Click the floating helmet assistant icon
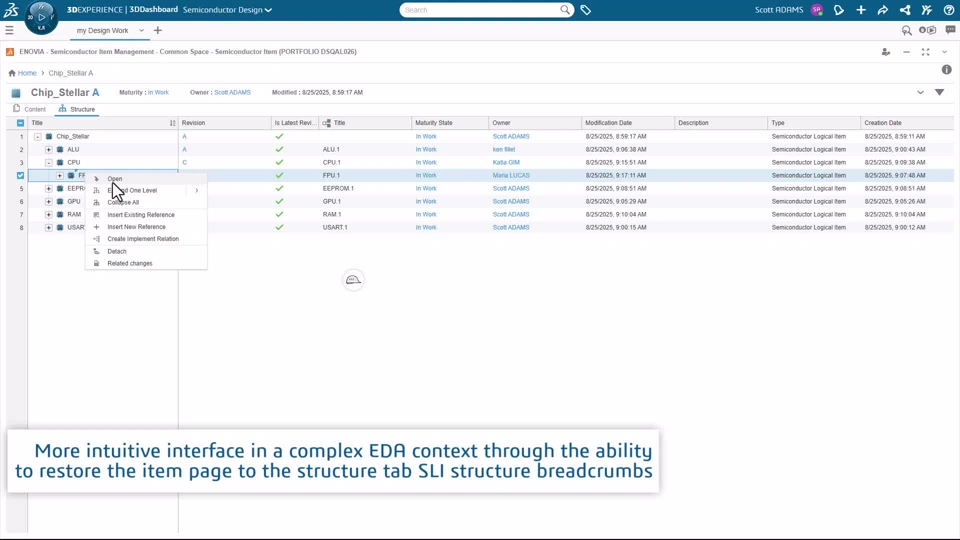This screenshot has height=540, width=960. 353,280
